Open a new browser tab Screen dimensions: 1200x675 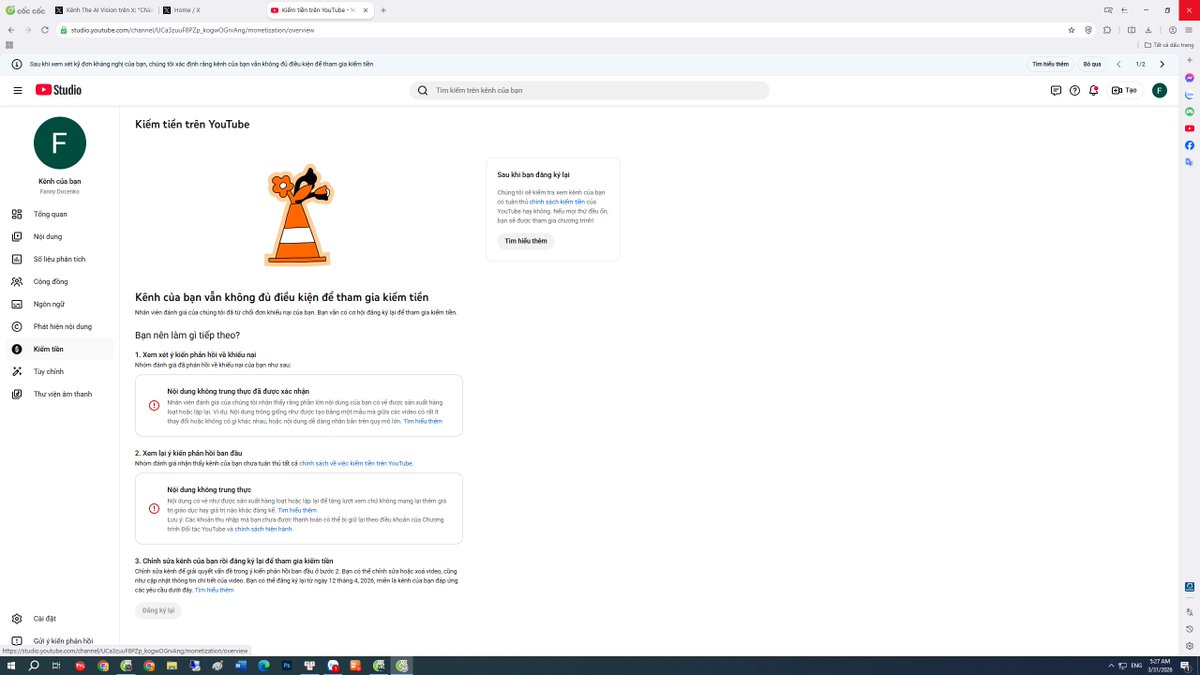[384, 10]
